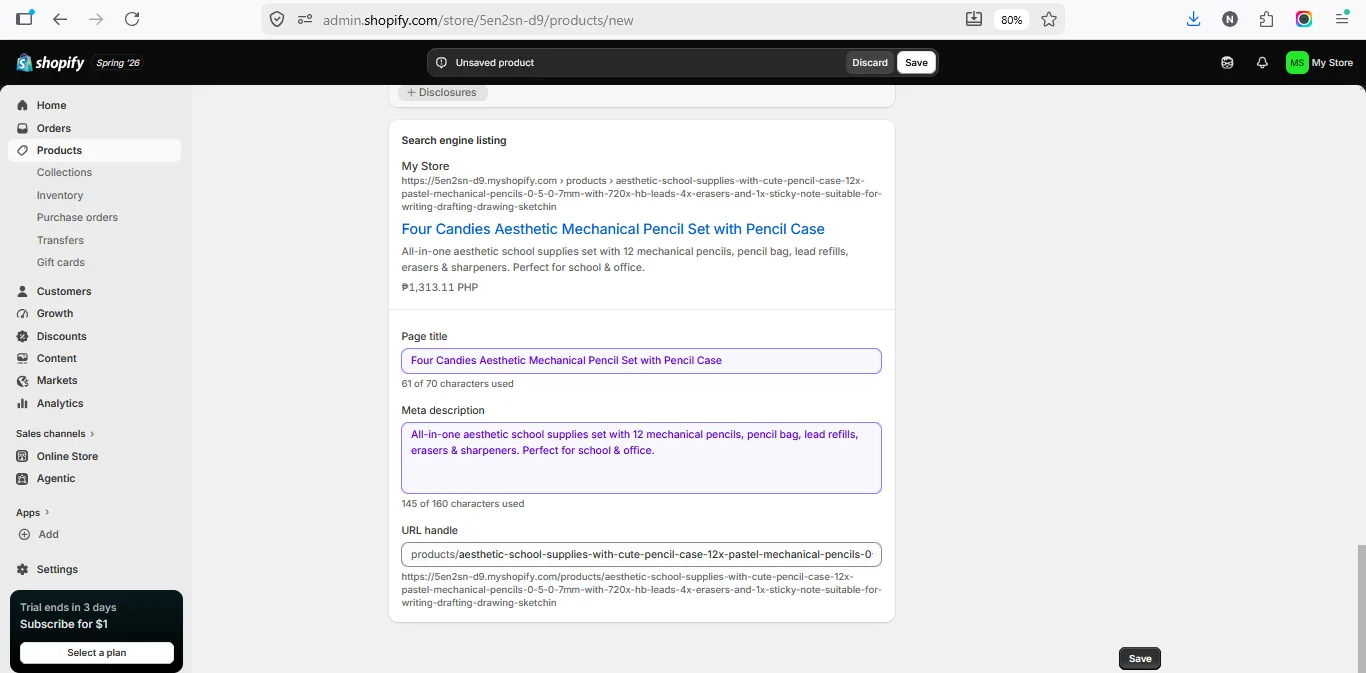
Task: Open notifications bell icon
Action: tap(1262, 62)
